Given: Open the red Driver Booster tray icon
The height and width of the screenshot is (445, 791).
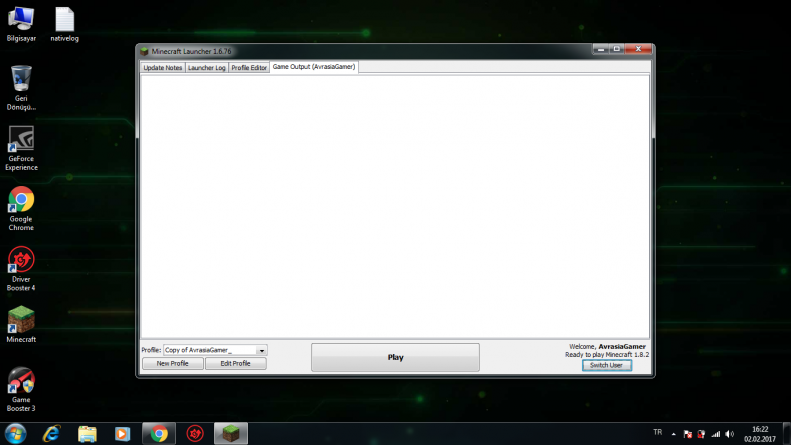Looking at the screenshot, I should [x=701, y=434].
